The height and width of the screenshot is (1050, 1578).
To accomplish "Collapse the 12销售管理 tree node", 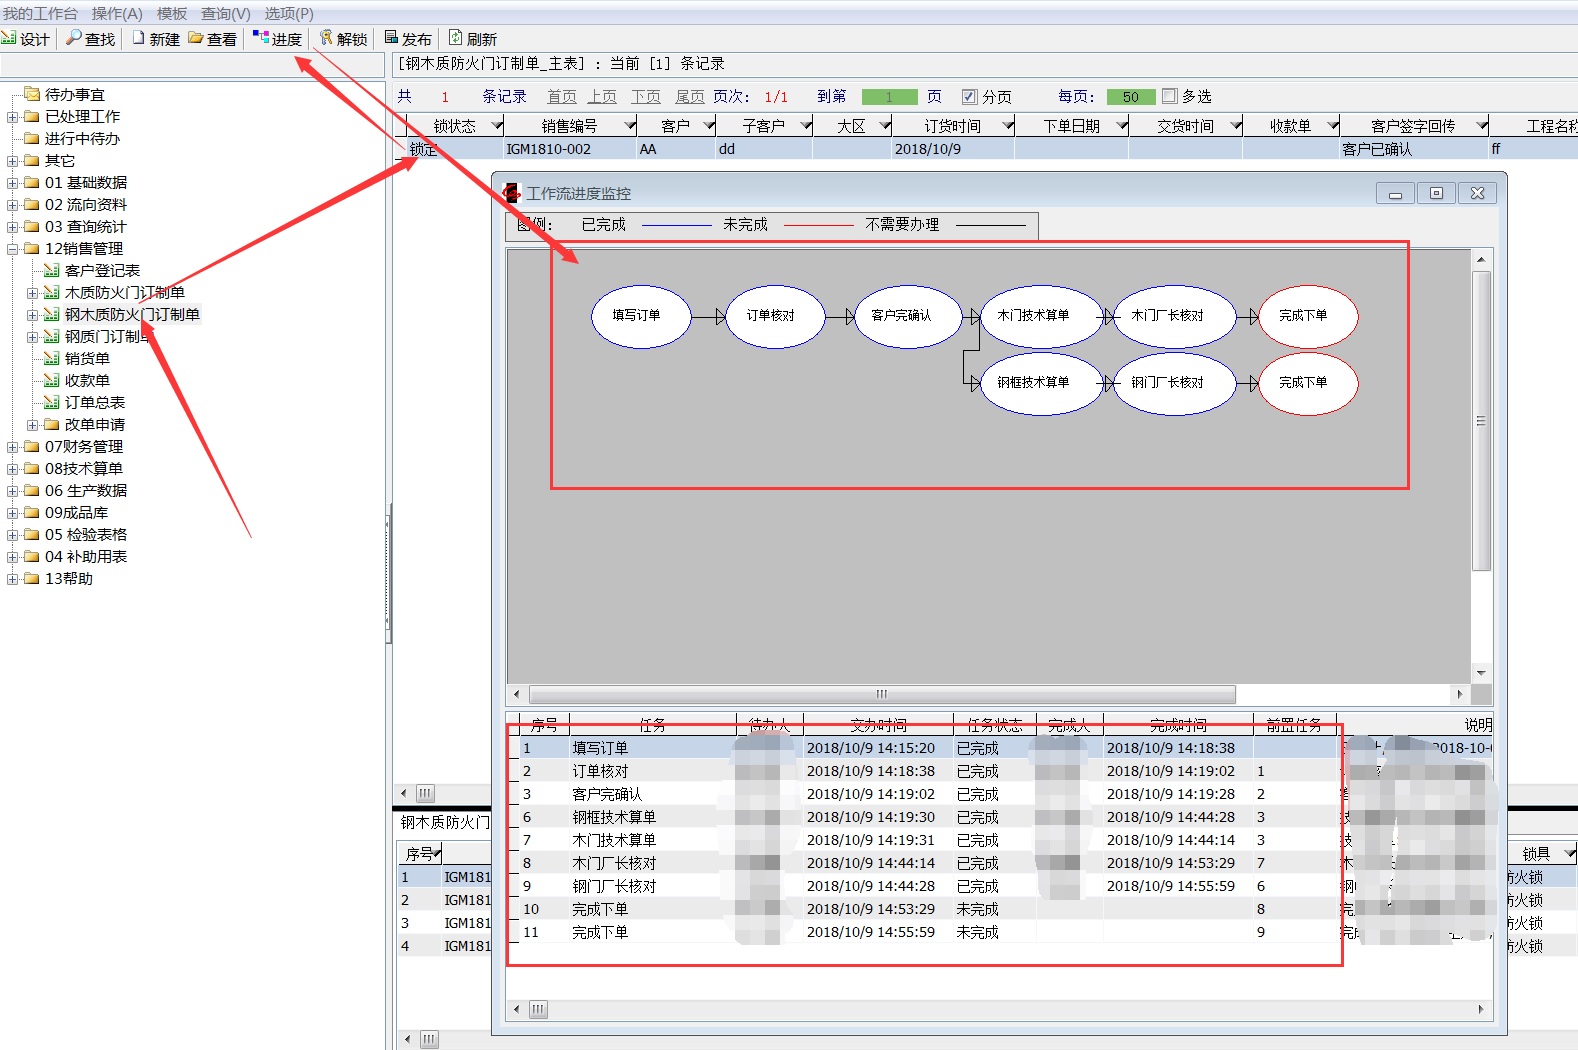I will tap(12, 249).
